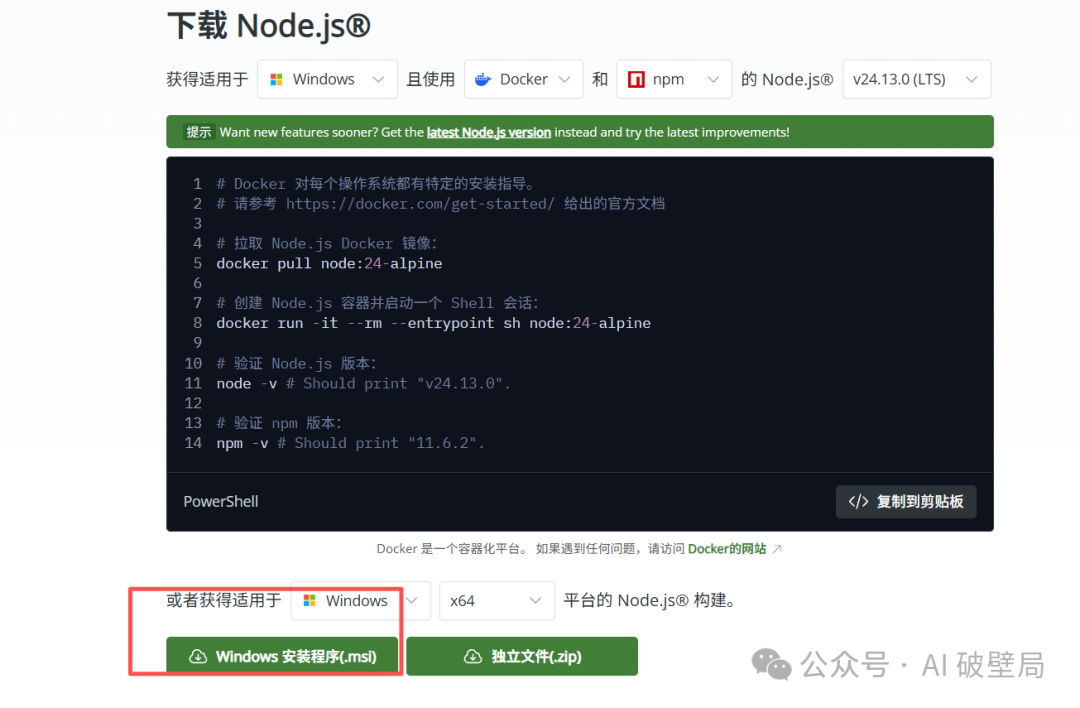Click the code brackets copy icon
This screenshot has height=708, width=1080.
click(858, 502)
